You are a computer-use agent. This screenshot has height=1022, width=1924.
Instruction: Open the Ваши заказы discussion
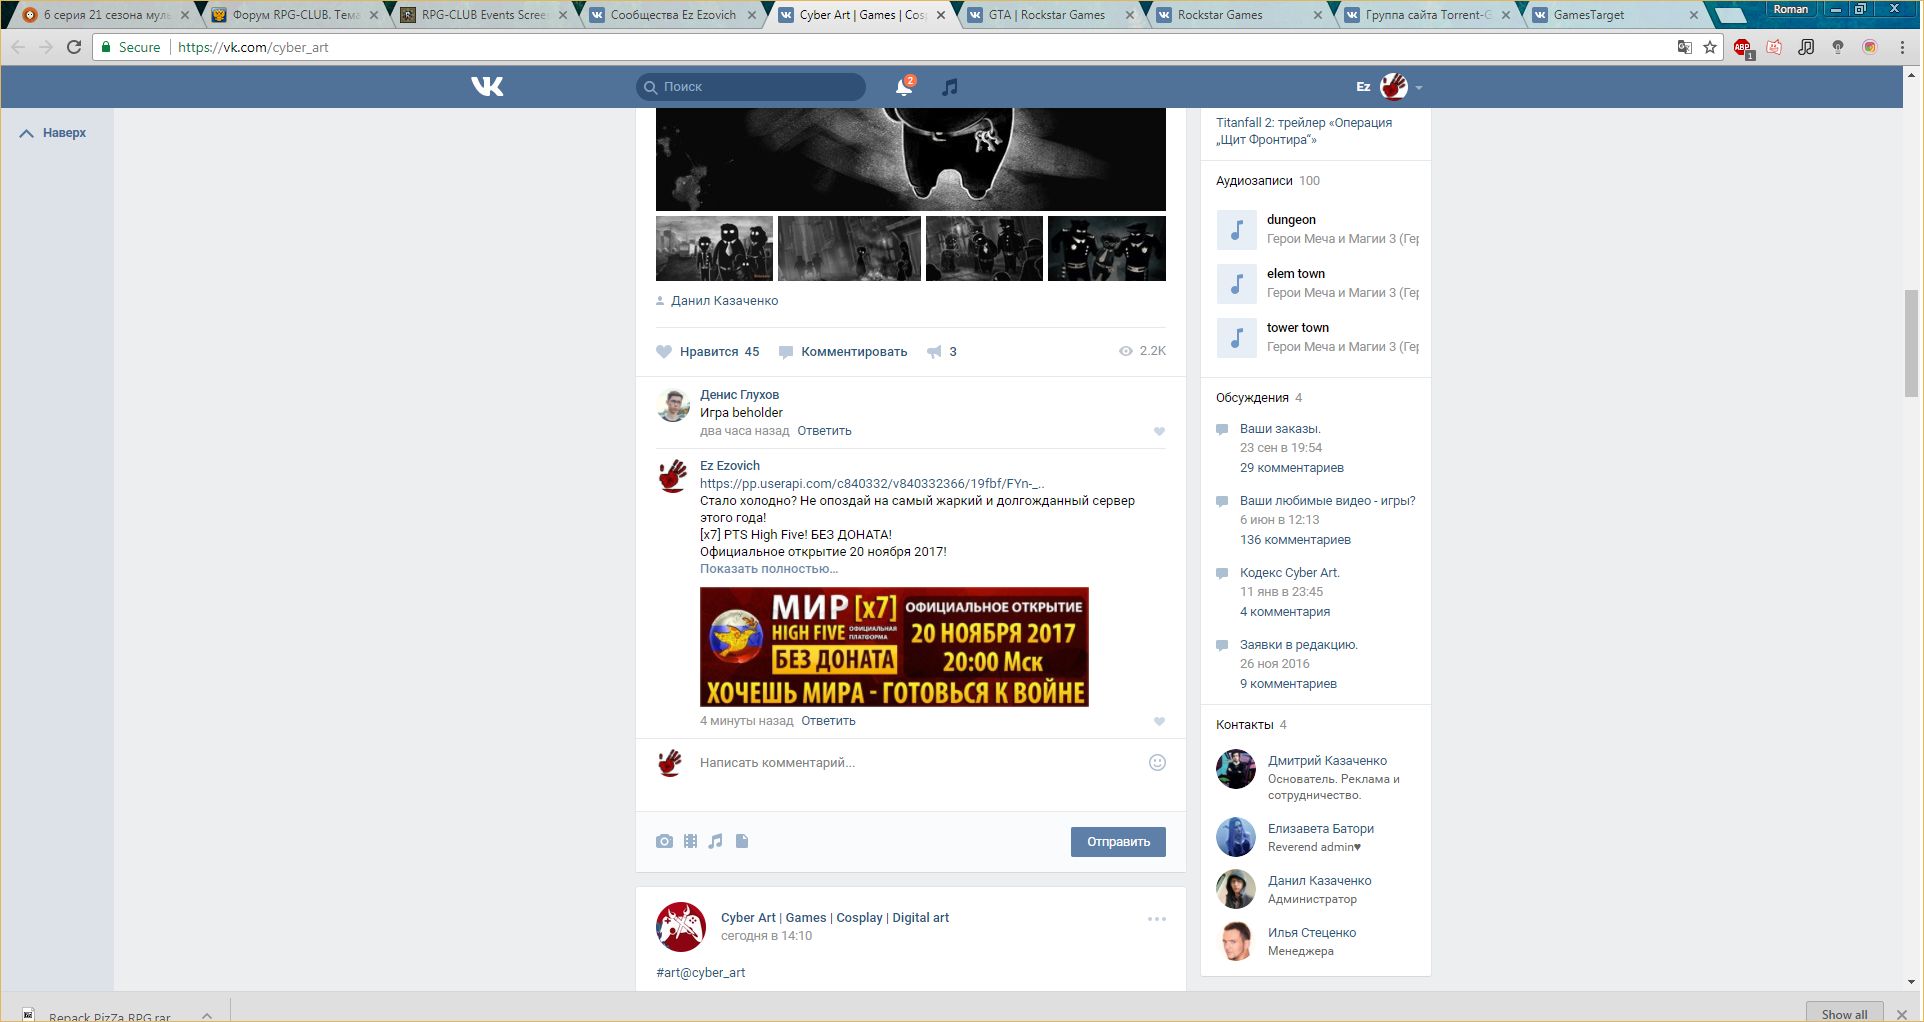[x=1280, y=429]
